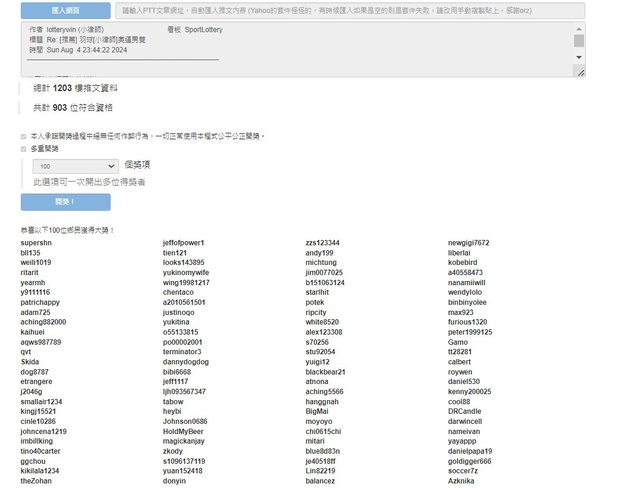The image size is (640, 490).
Task: Click the text area resize handle corner
Action: click(x=581, y=73)
